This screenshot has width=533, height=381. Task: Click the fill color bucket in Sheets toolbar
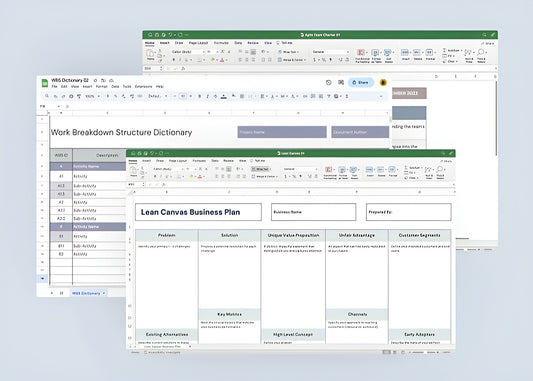click(234, 97)
